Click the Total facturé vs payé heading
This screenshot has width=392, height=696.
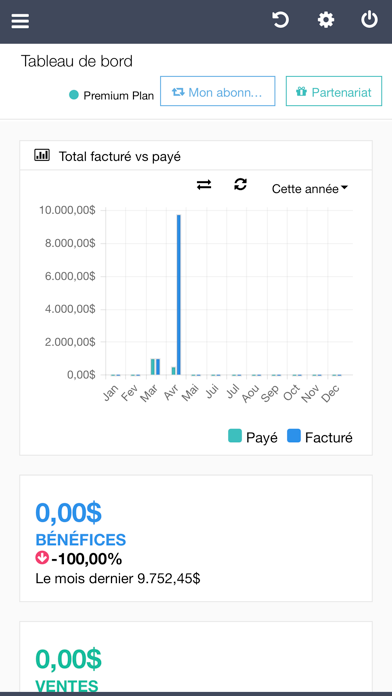[x=120, y=156]
